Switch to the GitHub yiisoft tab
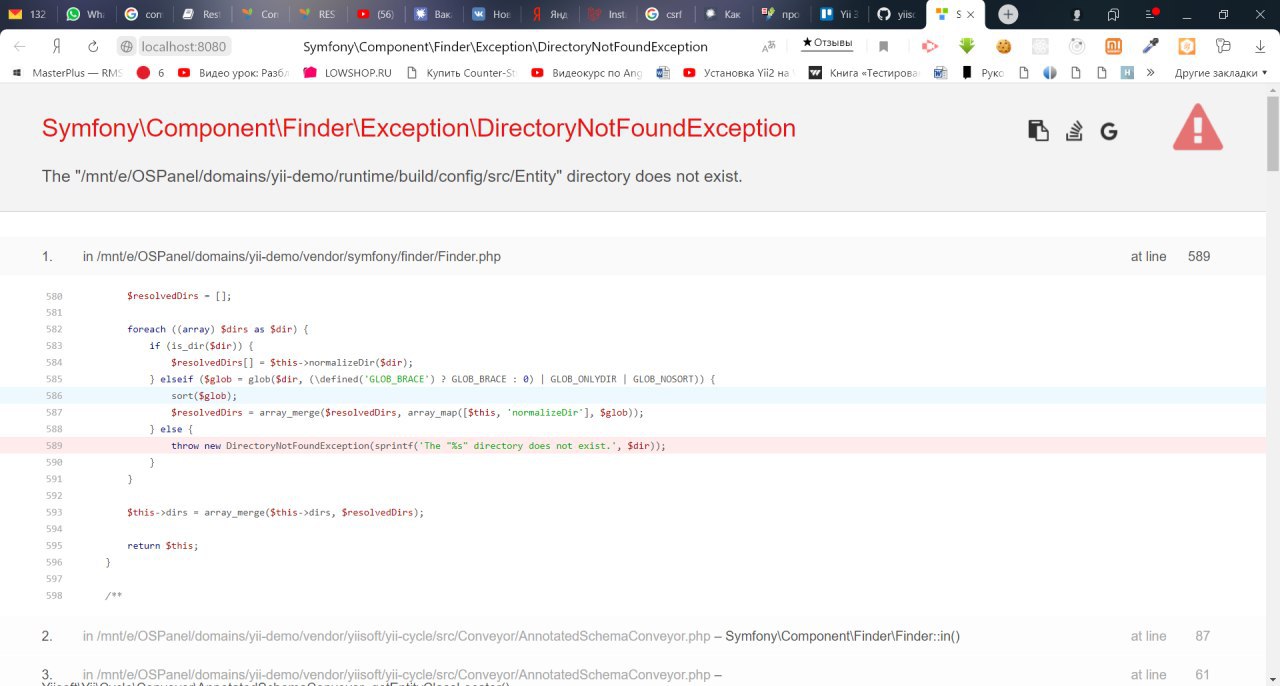This screenshot has width=1280, height=686. click(896, 14)
